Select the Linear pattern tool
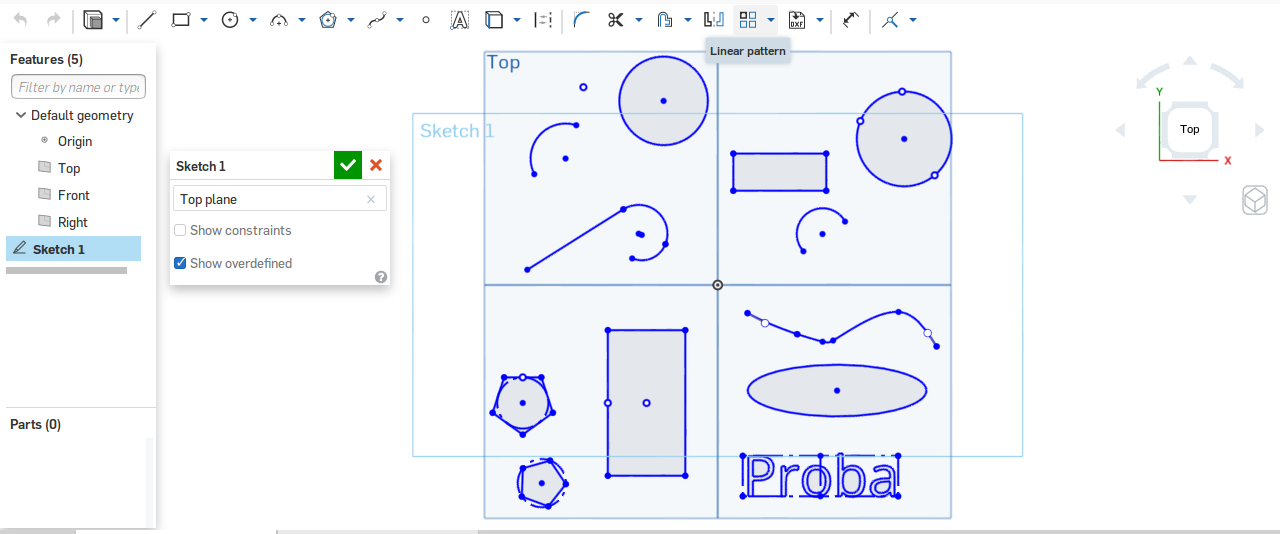 pyautogui.click(x=748, y=19)
